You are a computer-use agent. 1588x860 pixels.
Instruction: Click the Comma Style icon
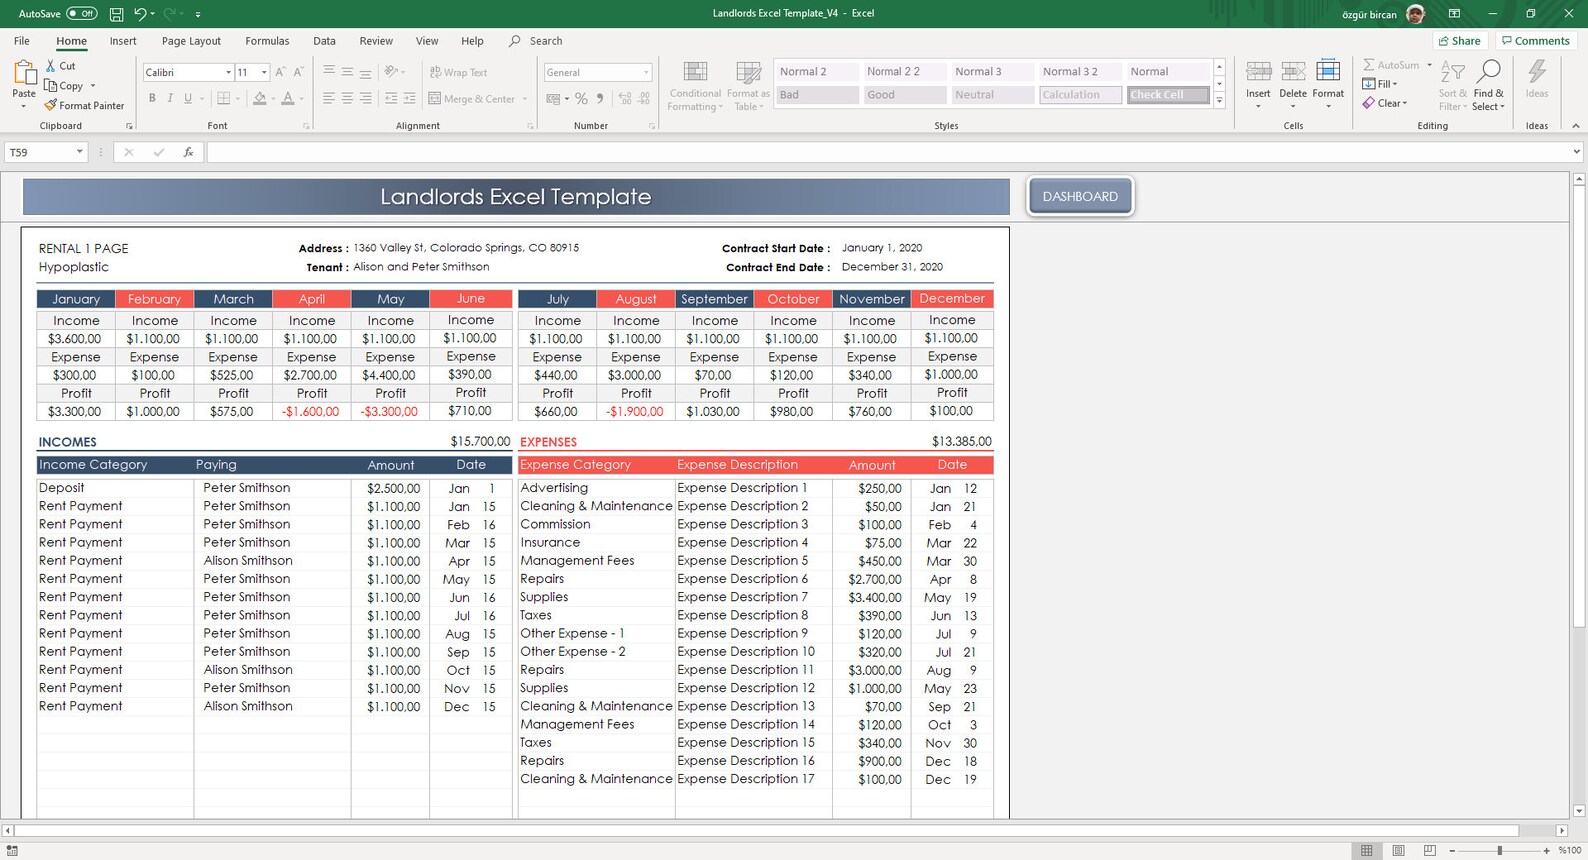(x=600, y=98)
